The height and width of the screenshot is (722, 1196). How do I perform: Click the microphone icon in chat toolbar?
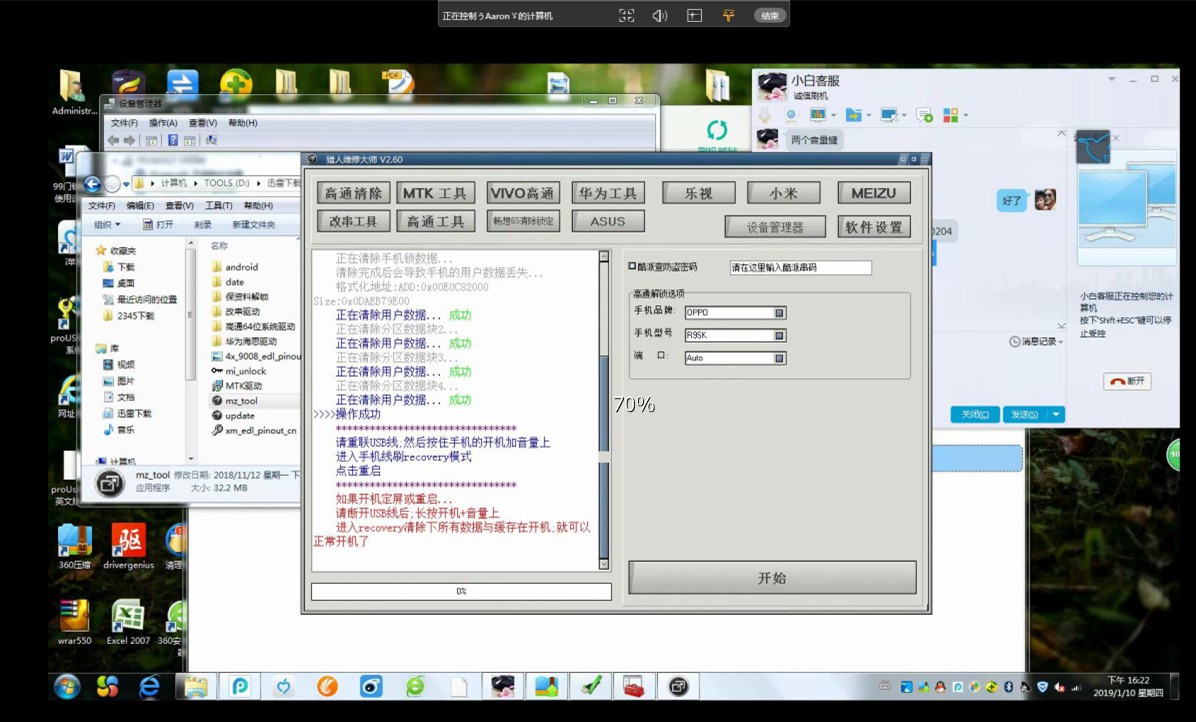(x=764, y=115)
